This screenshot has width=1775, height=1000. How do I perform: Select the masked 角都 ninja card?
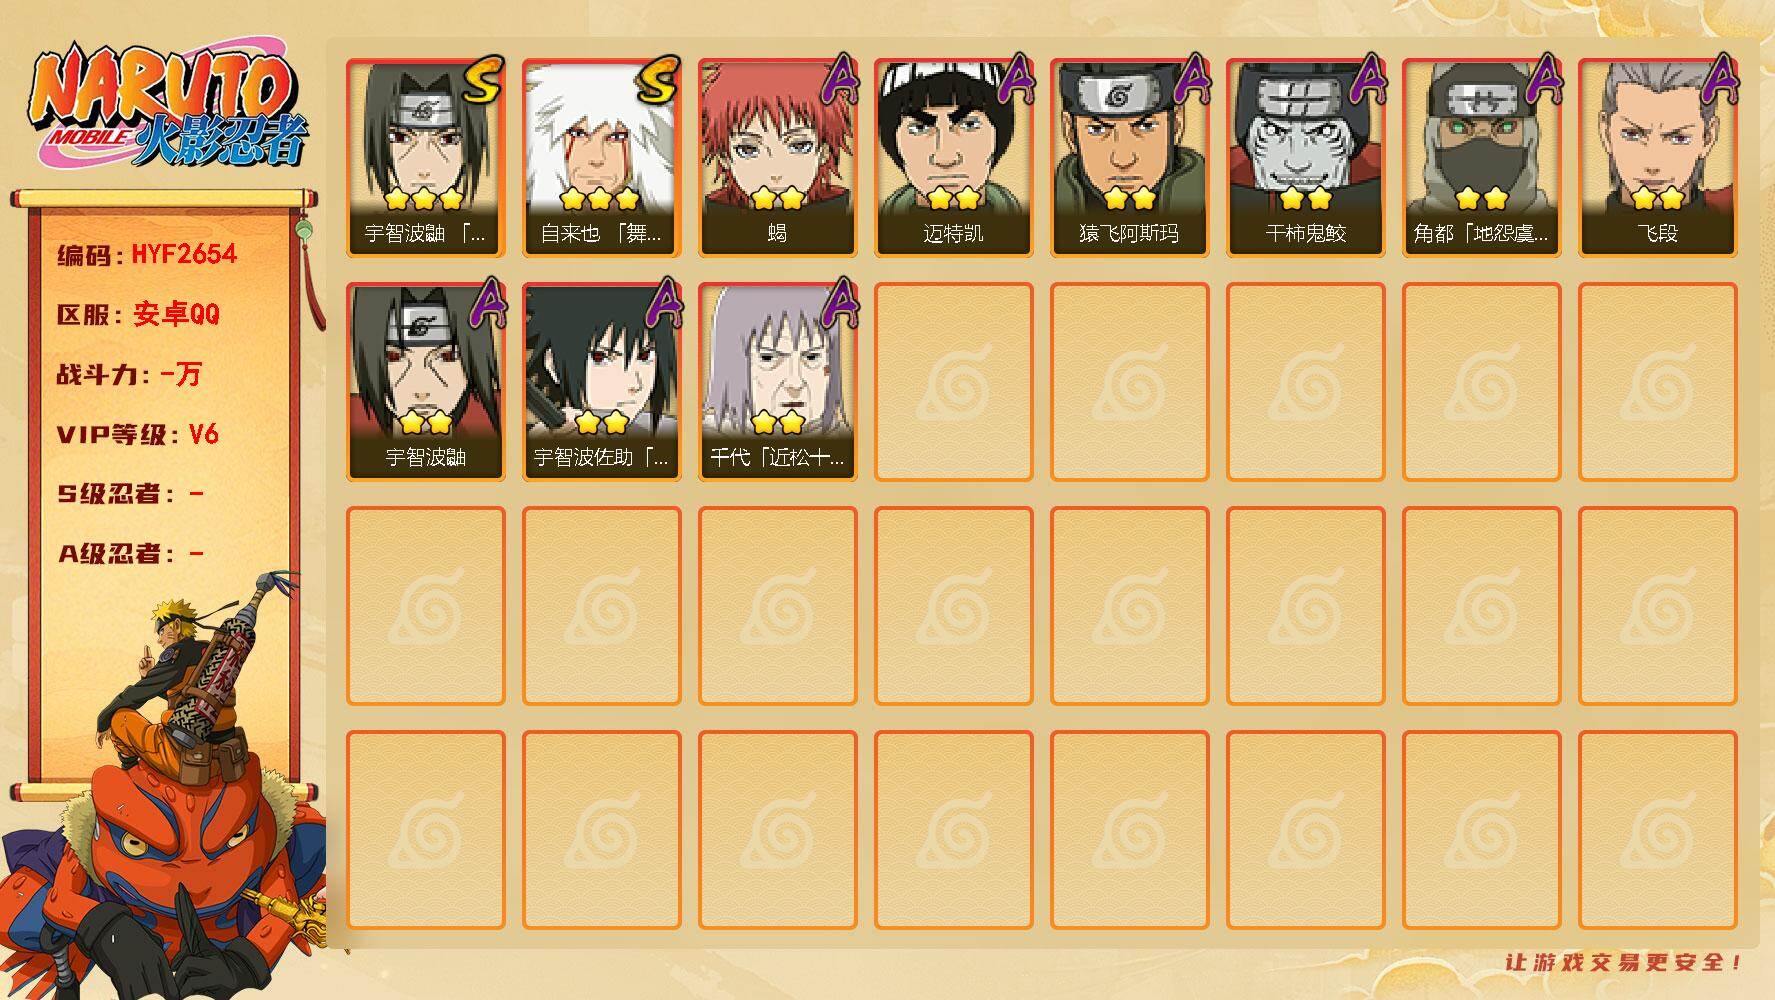(x=1482, y=158)
